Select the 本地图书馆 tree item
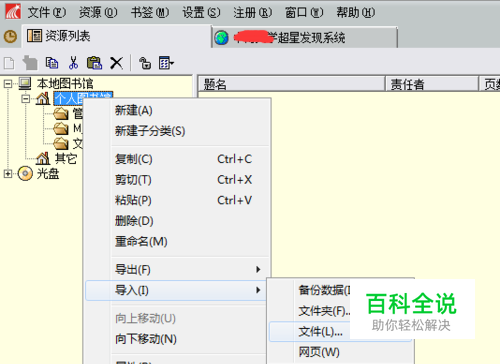This screenshot has width=500, height=364. click(65, 83)
